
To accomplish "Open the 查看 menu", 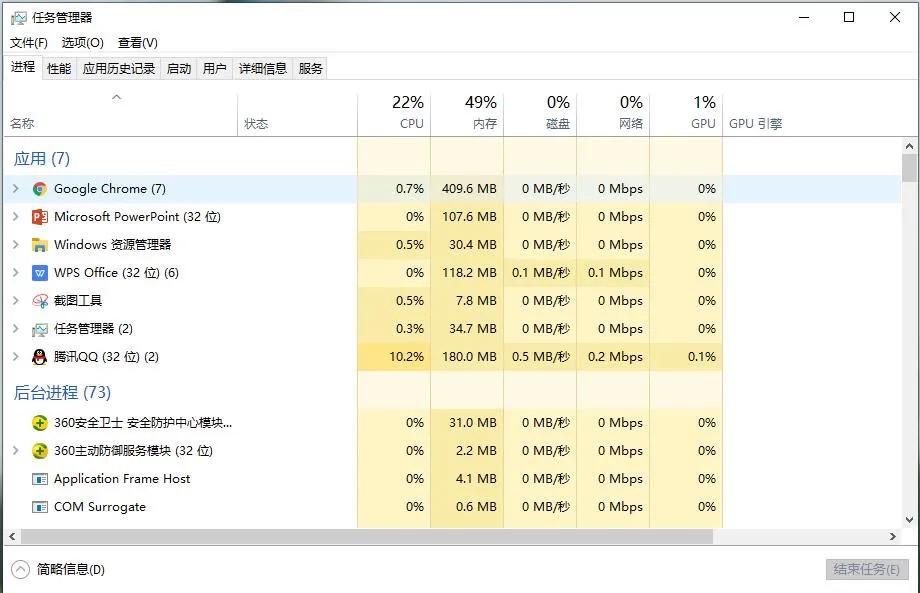I will (x=138, y=42).
